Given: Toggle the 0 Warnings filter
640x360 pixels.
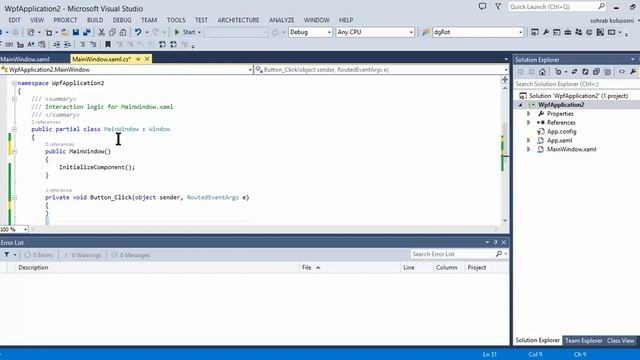Looking at the screenshot, I should (x=82, y=255).
